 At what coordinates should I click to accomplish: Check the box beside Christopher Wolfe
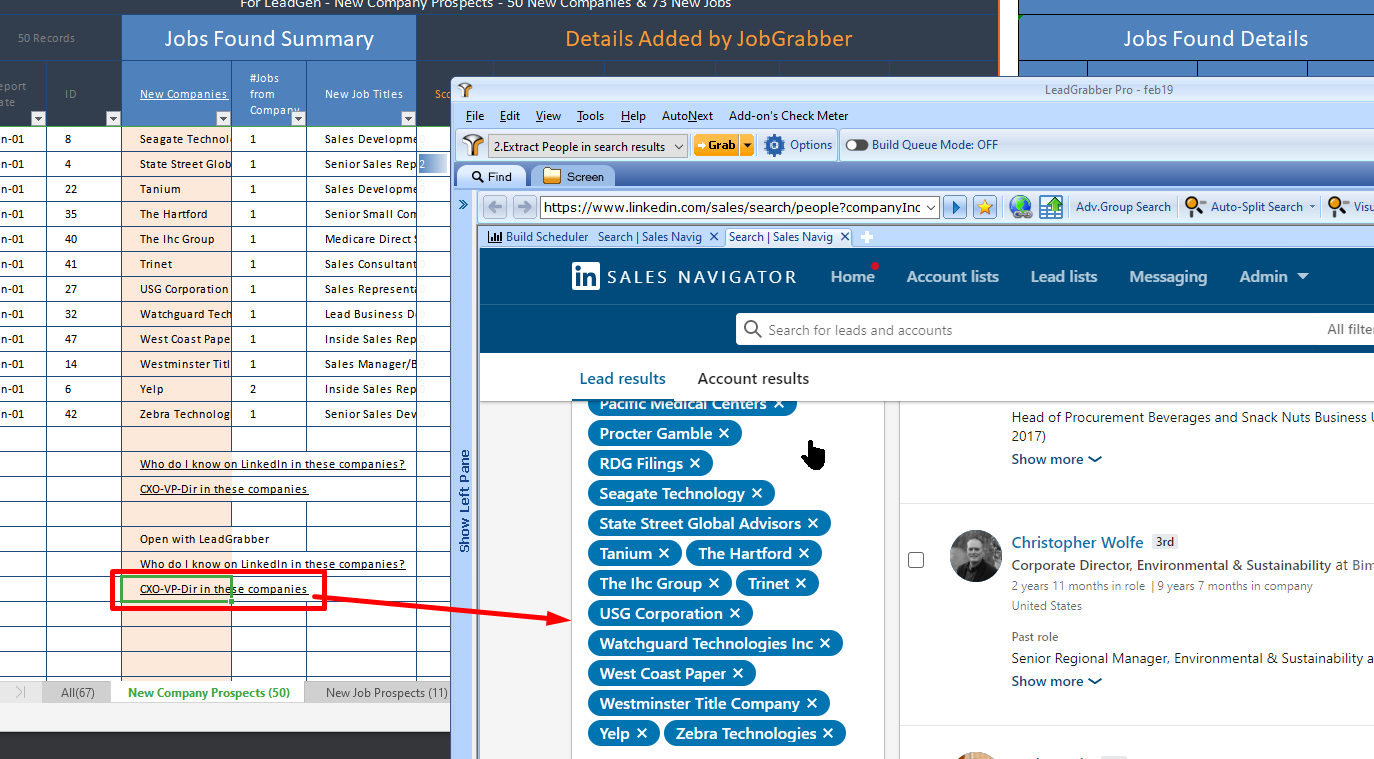tap(916, 560)
